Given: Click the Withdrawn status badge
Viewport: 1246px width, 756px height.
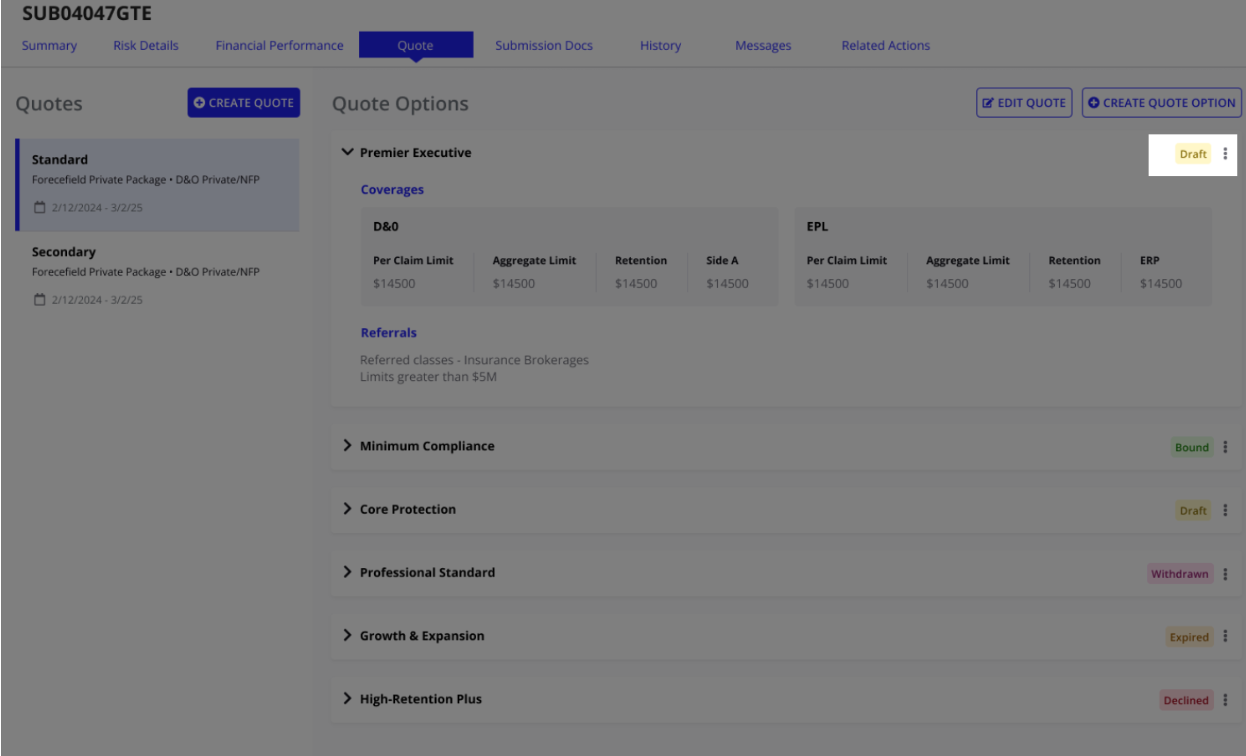Looking at the screenshot, I should pyautogui.click(x=1180, y=574).
